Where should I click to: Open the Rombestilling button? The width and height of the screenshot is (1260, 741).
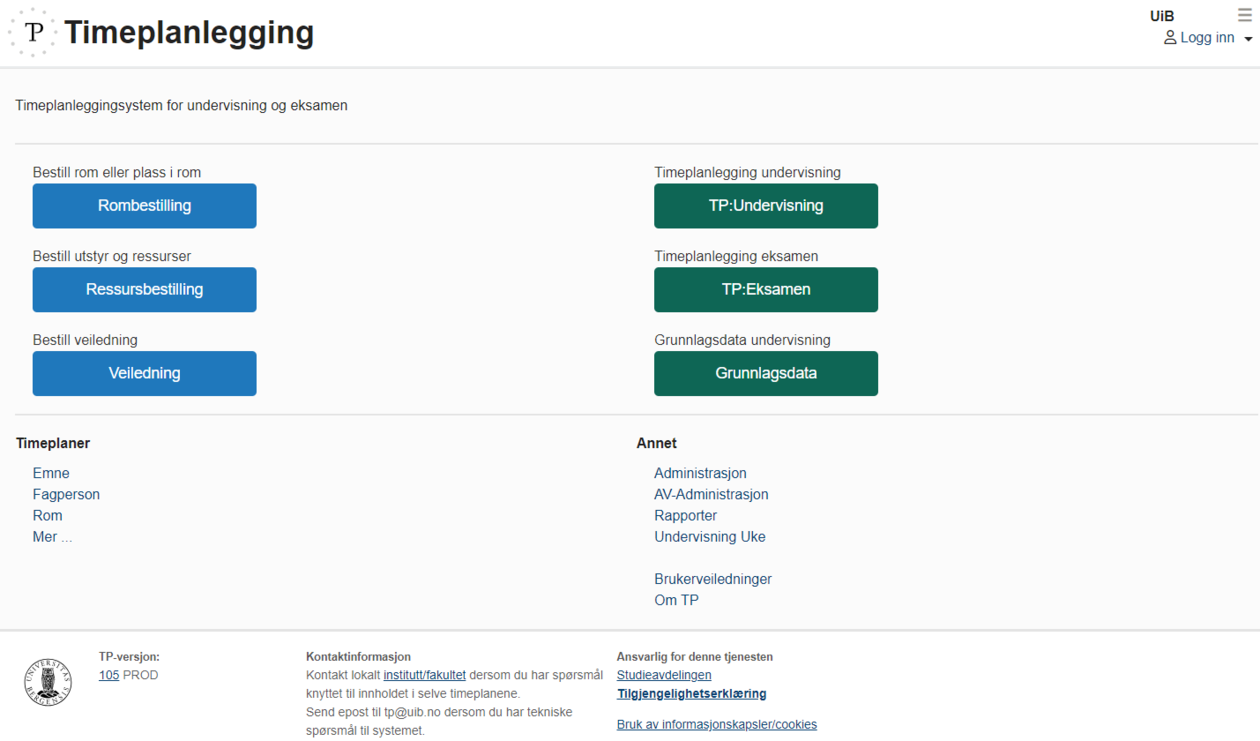(144, 206)
